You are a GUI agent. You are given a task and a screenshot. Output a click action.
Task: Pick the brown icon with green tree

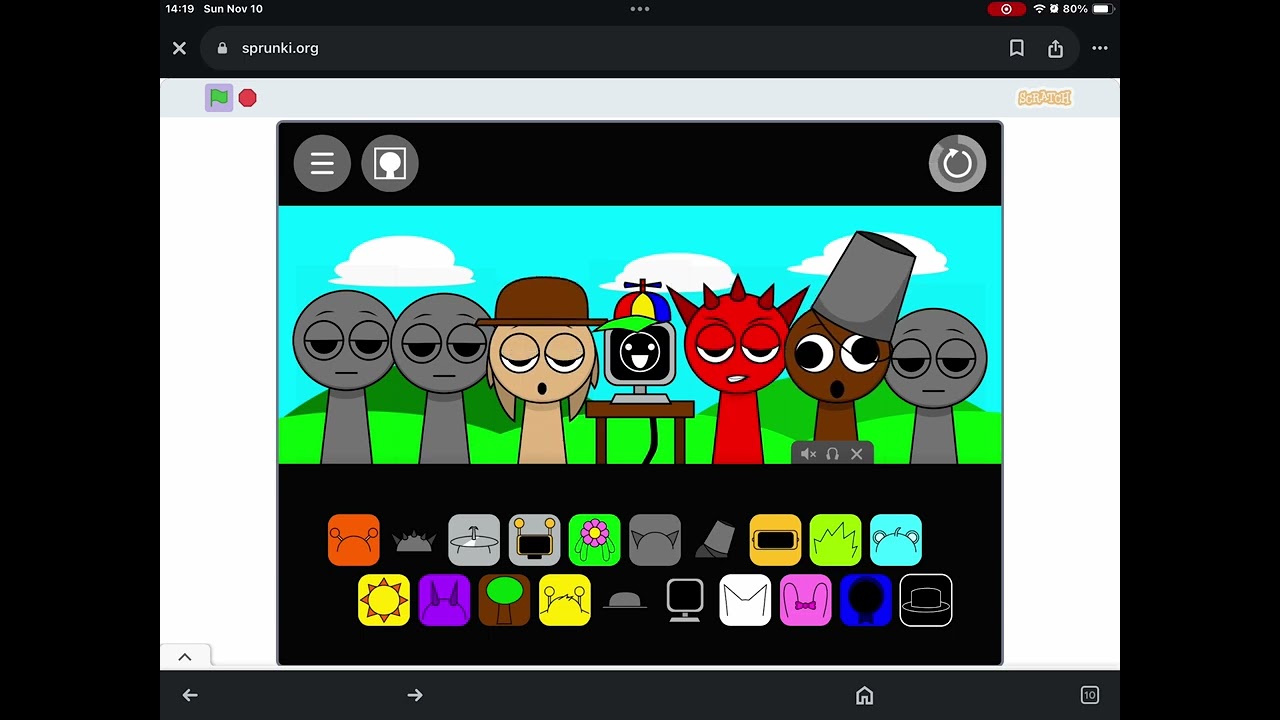tap(504, 600)
